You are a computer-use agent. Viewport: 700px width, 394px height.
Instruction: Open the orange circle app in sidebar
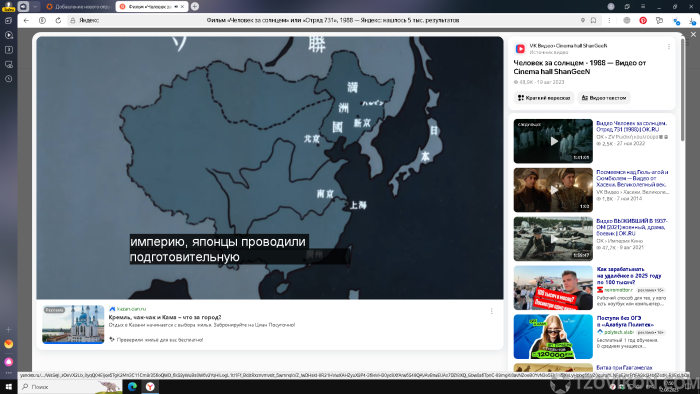tap(8, 344)
